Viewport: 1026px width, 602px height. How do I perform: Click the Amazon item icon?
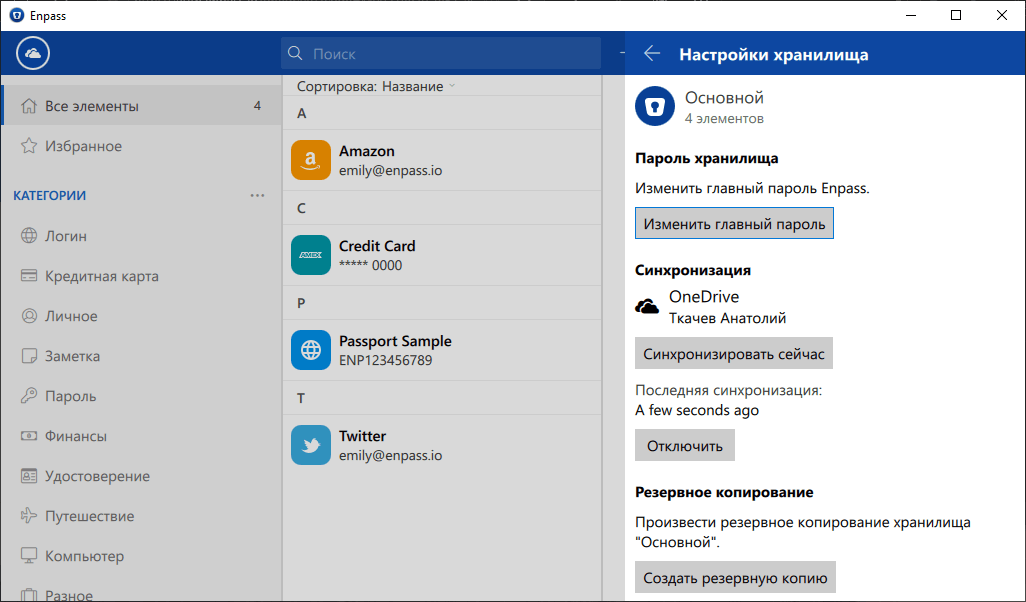tap(311, 160)
